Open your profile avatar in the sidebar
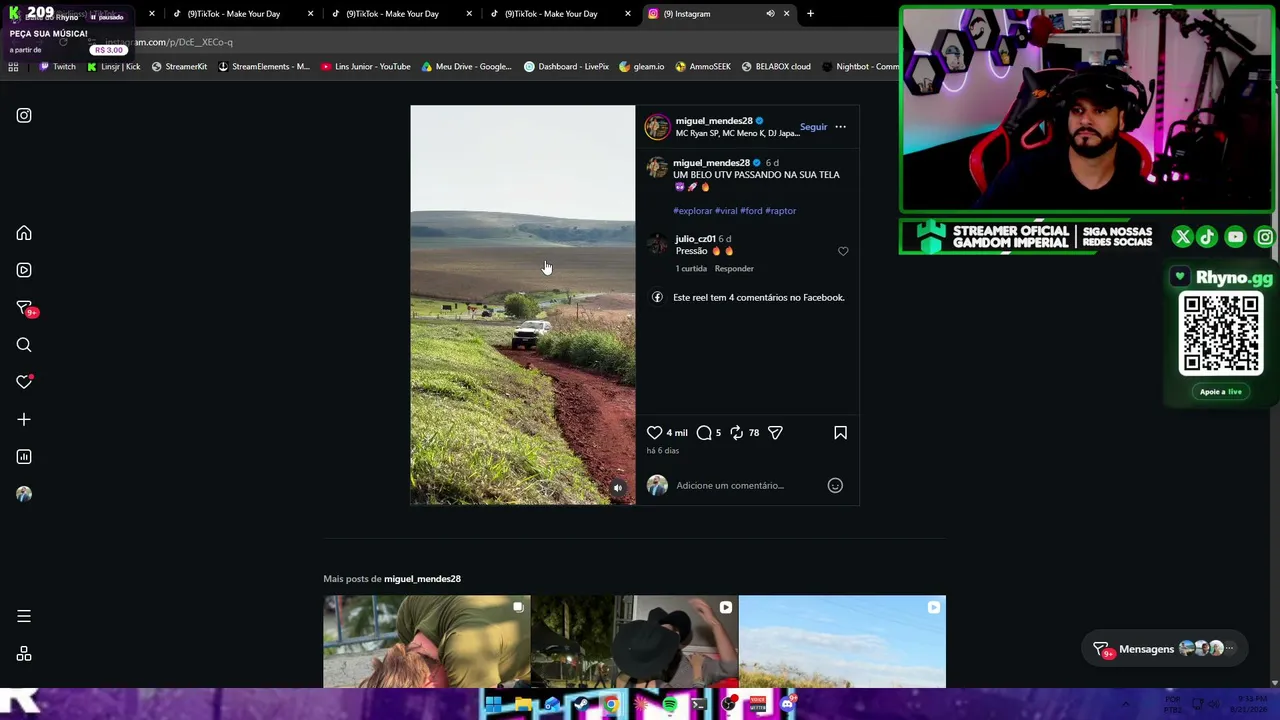1280x720 pixels. click(x=24, y=494)
